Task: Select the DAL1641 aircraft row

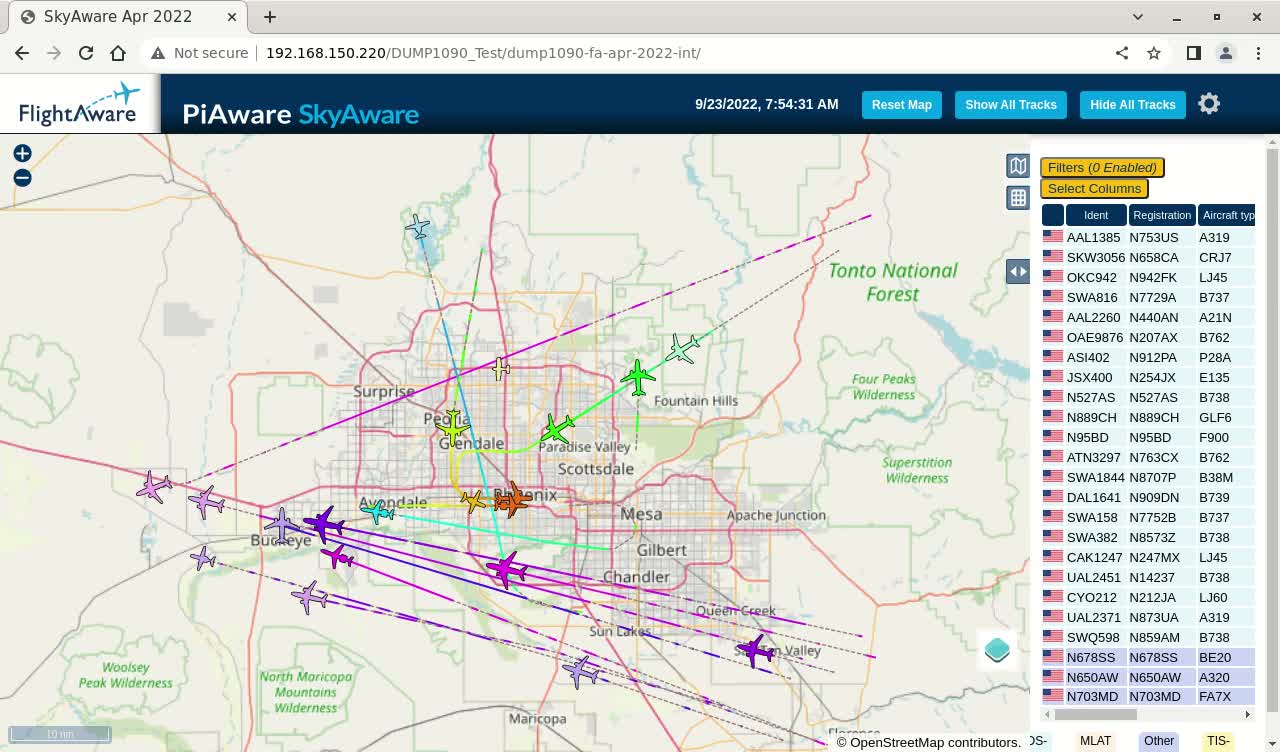Action: click(1148, 497)
